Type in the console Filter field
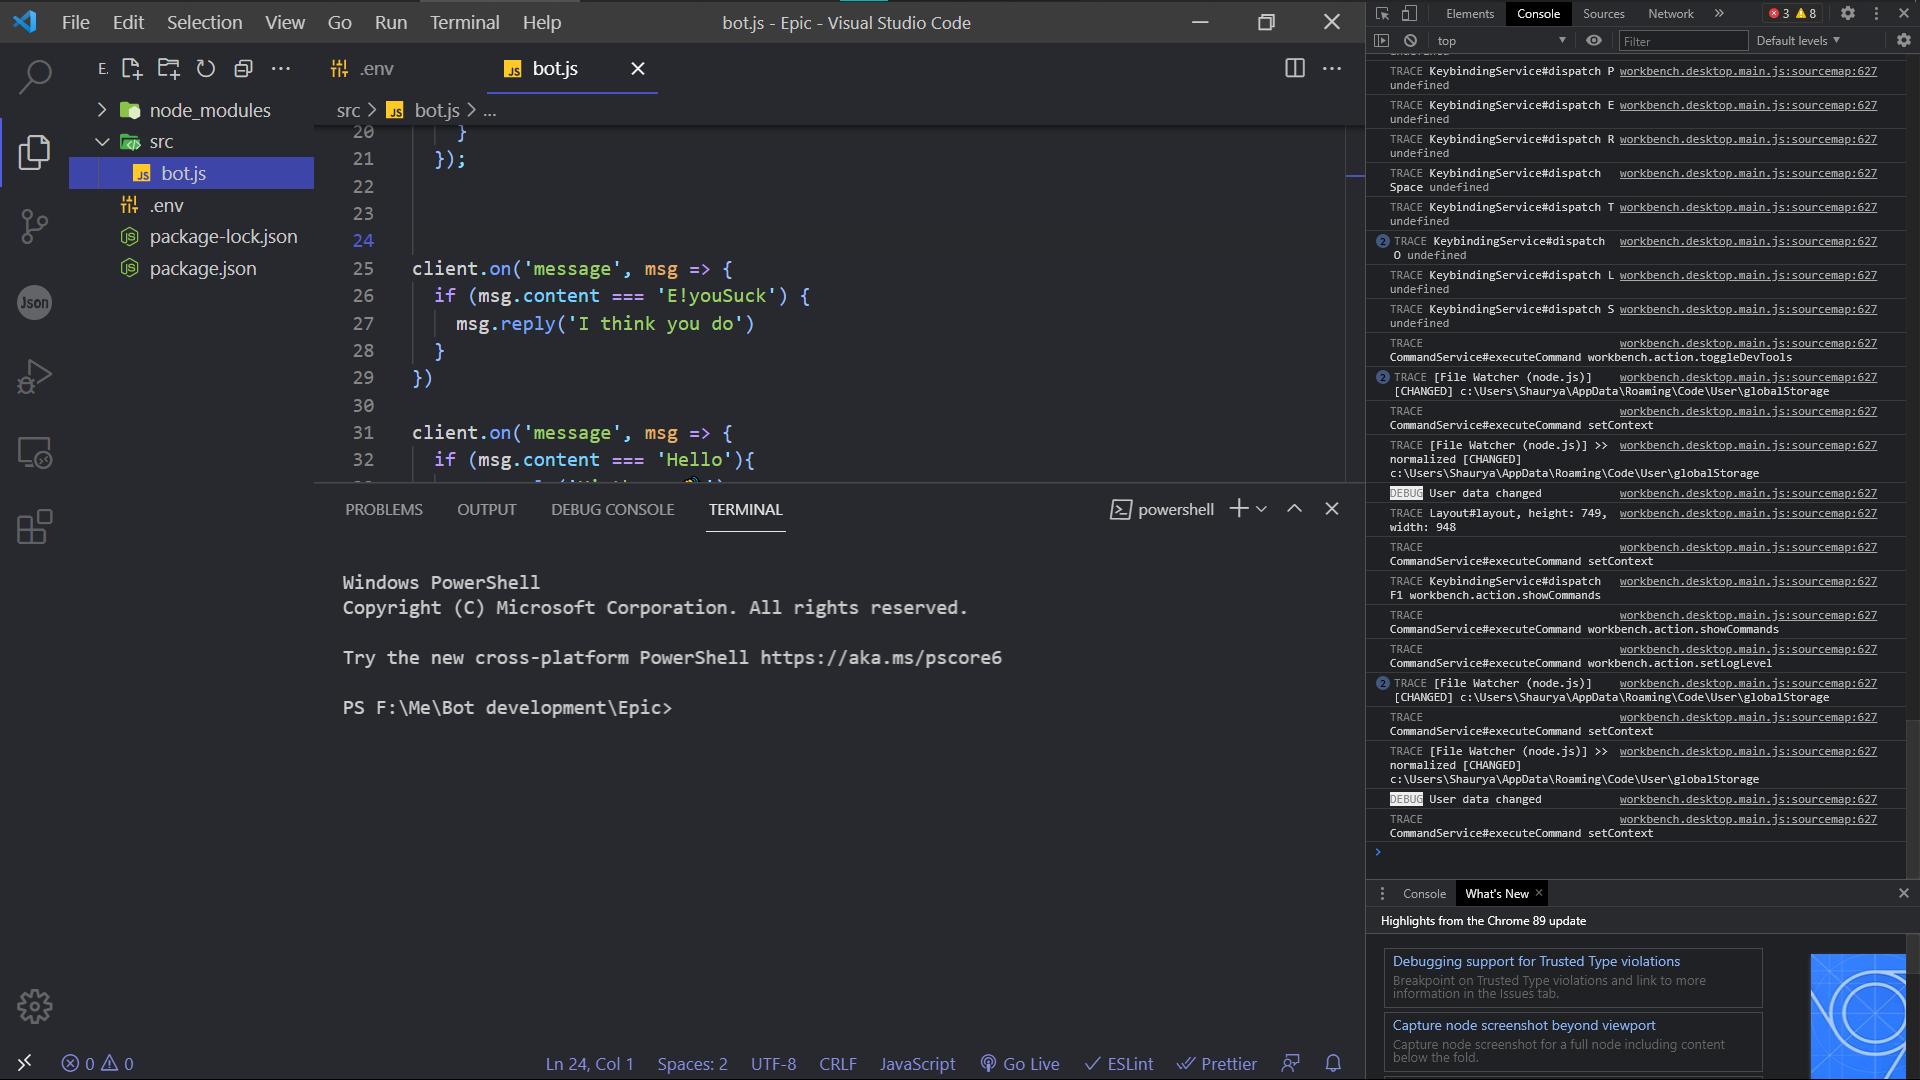 click(1683, 40)
